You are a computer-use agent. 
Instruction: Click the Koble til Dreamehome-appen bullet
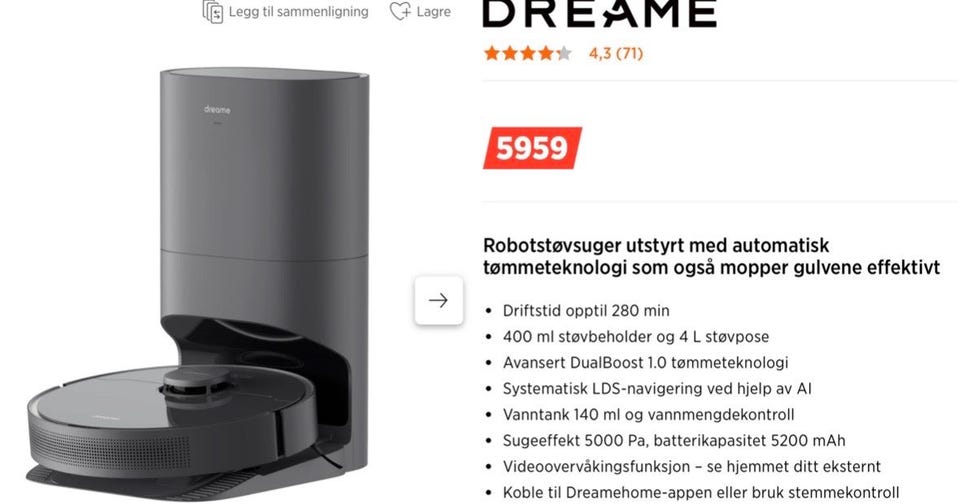click(x=701, y=492)
